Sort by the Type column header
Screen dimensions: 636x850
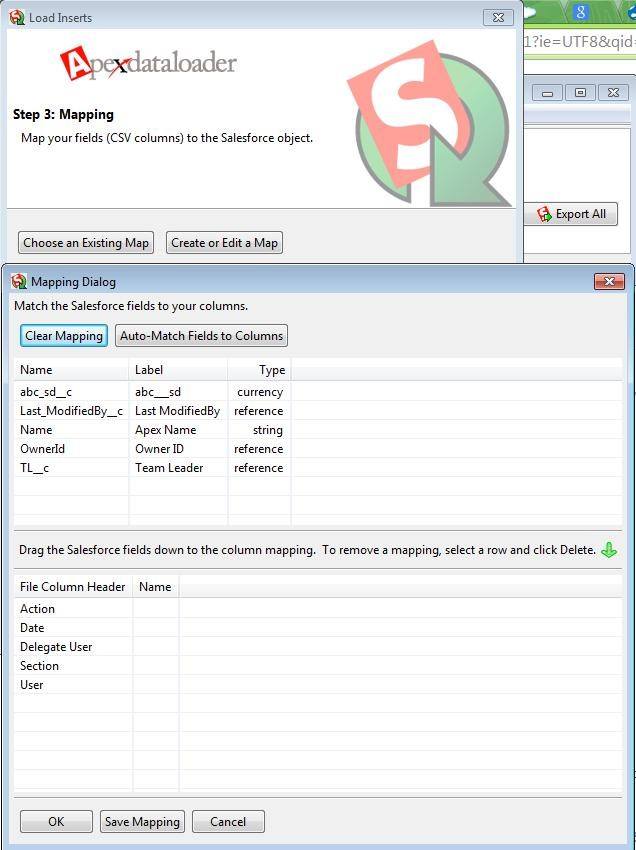pyautogui.click(x=259, y=370)
